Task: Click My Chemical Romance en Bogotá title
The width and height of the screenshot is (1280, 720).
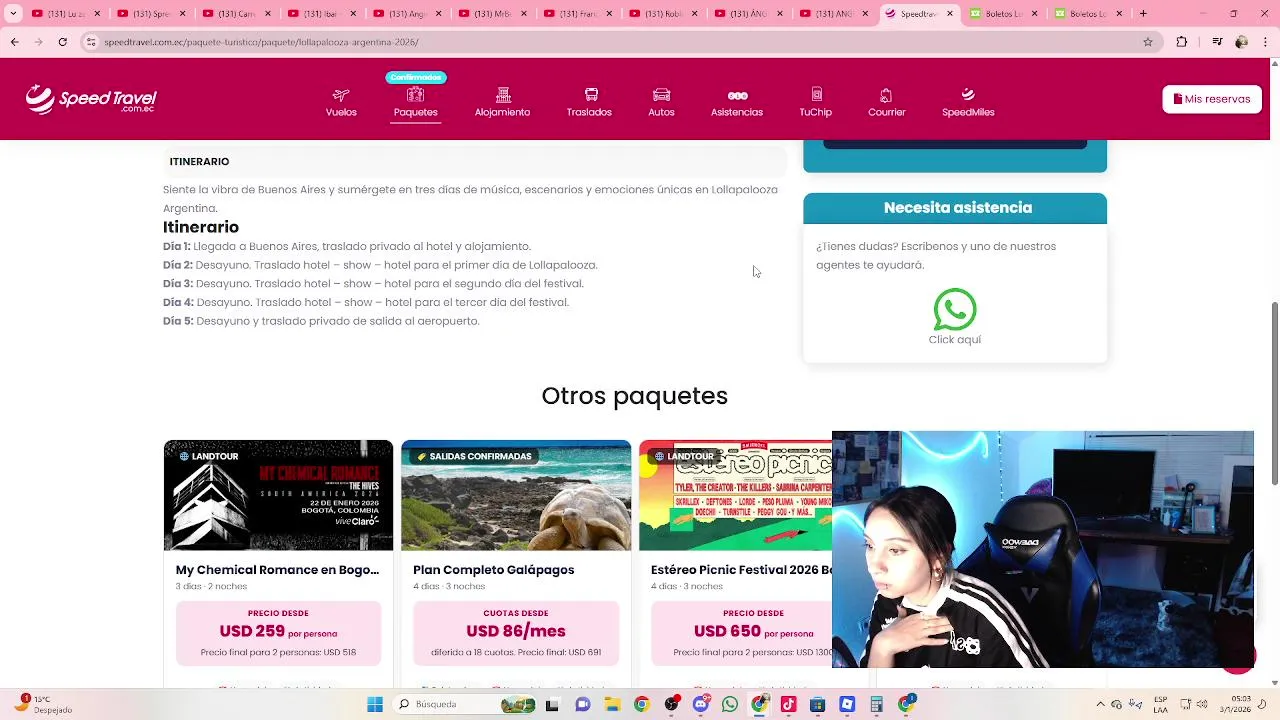Action: point(277,570)
